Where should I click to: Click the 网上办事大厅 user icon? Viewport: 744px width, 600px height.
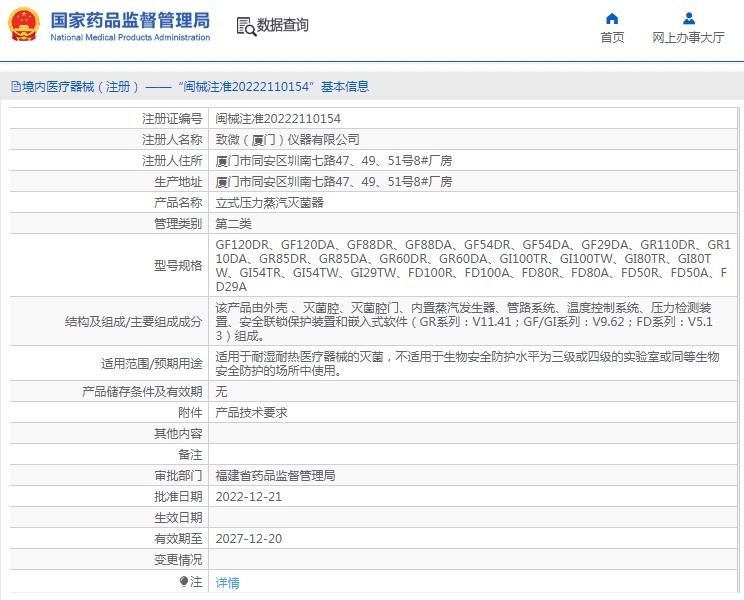click(x=688, y=18)
